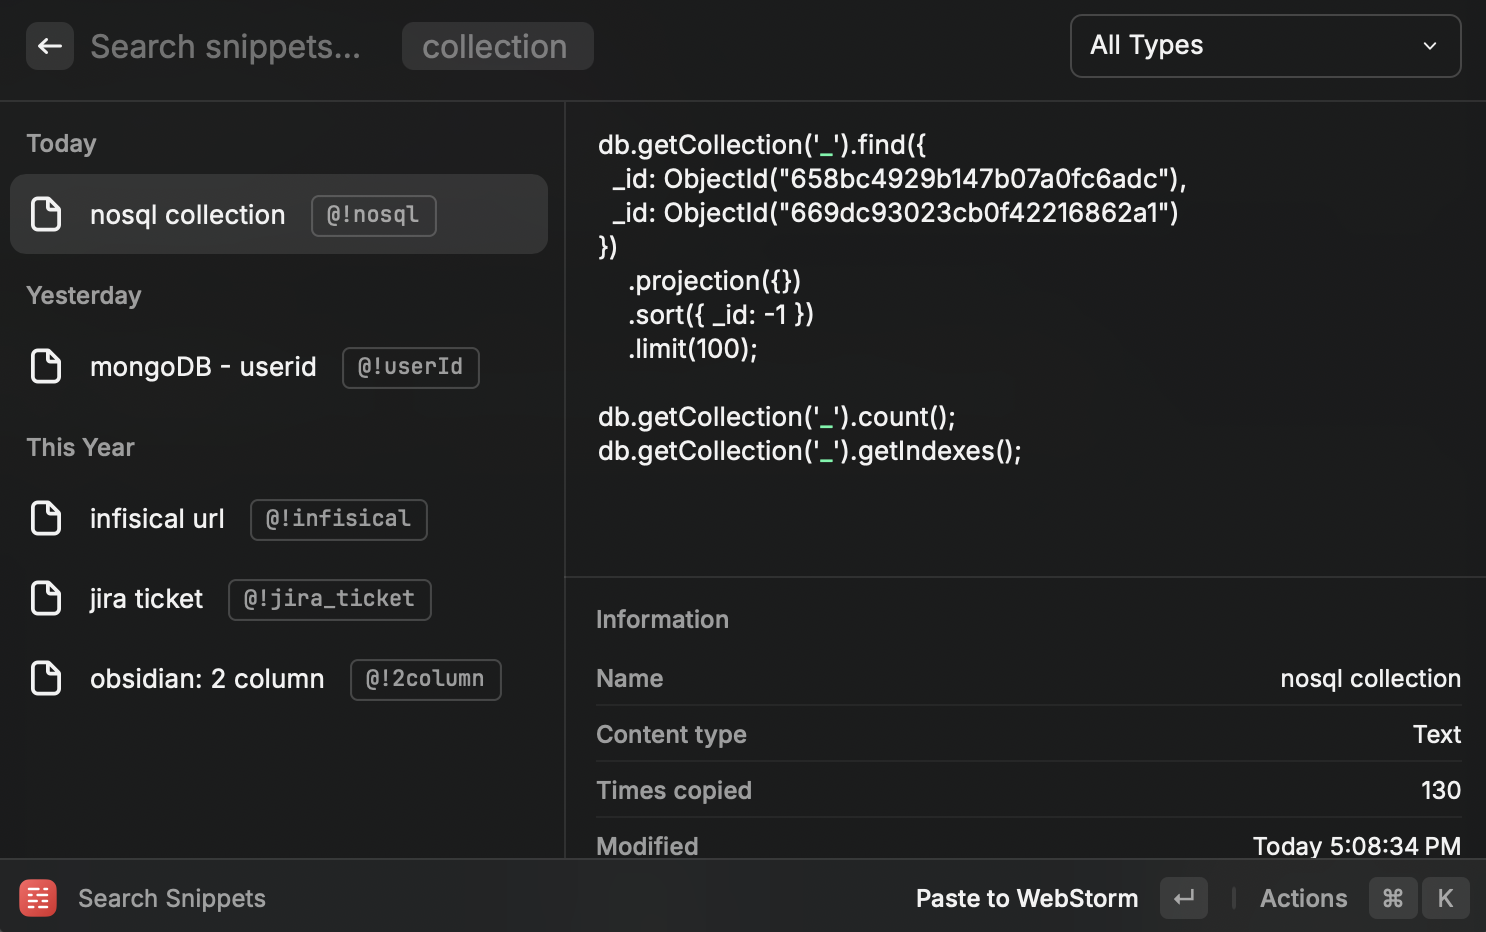Click the obsidian 2 column document icon
Viewport: 1486px width, 932px height.
pyautogui.click(x=46, y=678)
